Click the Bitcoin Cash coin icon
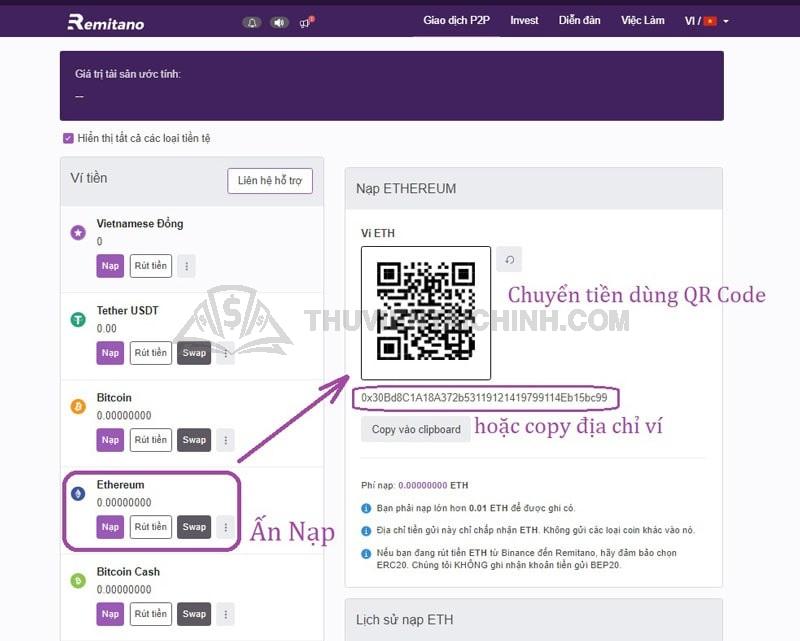 [78, 581]
